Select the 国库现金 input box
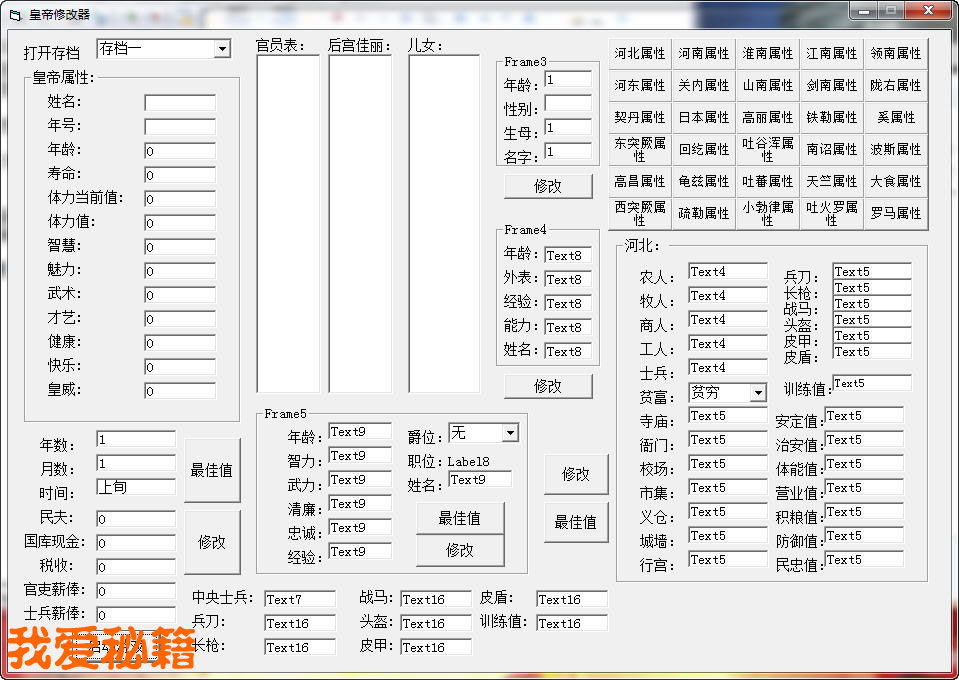Viewport: 959px width, 680px height. pyautogui.click(x=136, y=543)
